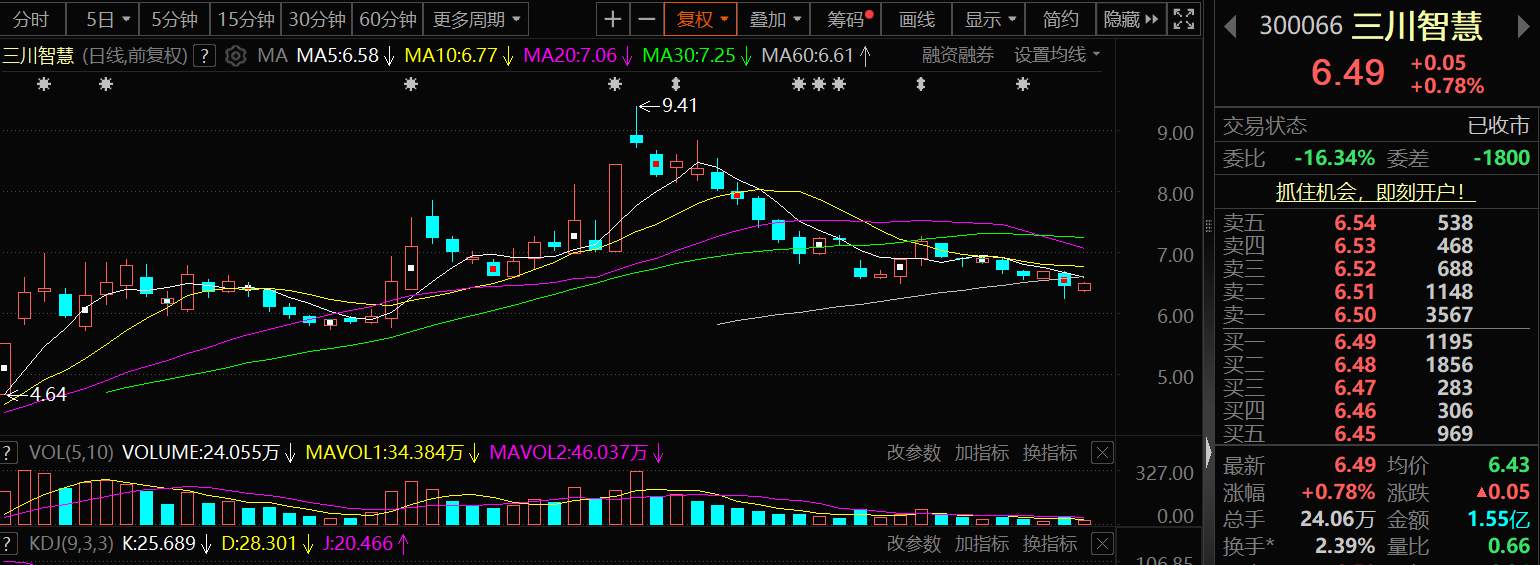The height and width of the screenshot is (565, 1540).
Task: Expand the 更多周期 period dropdown
Action: (x=476, y=19)
